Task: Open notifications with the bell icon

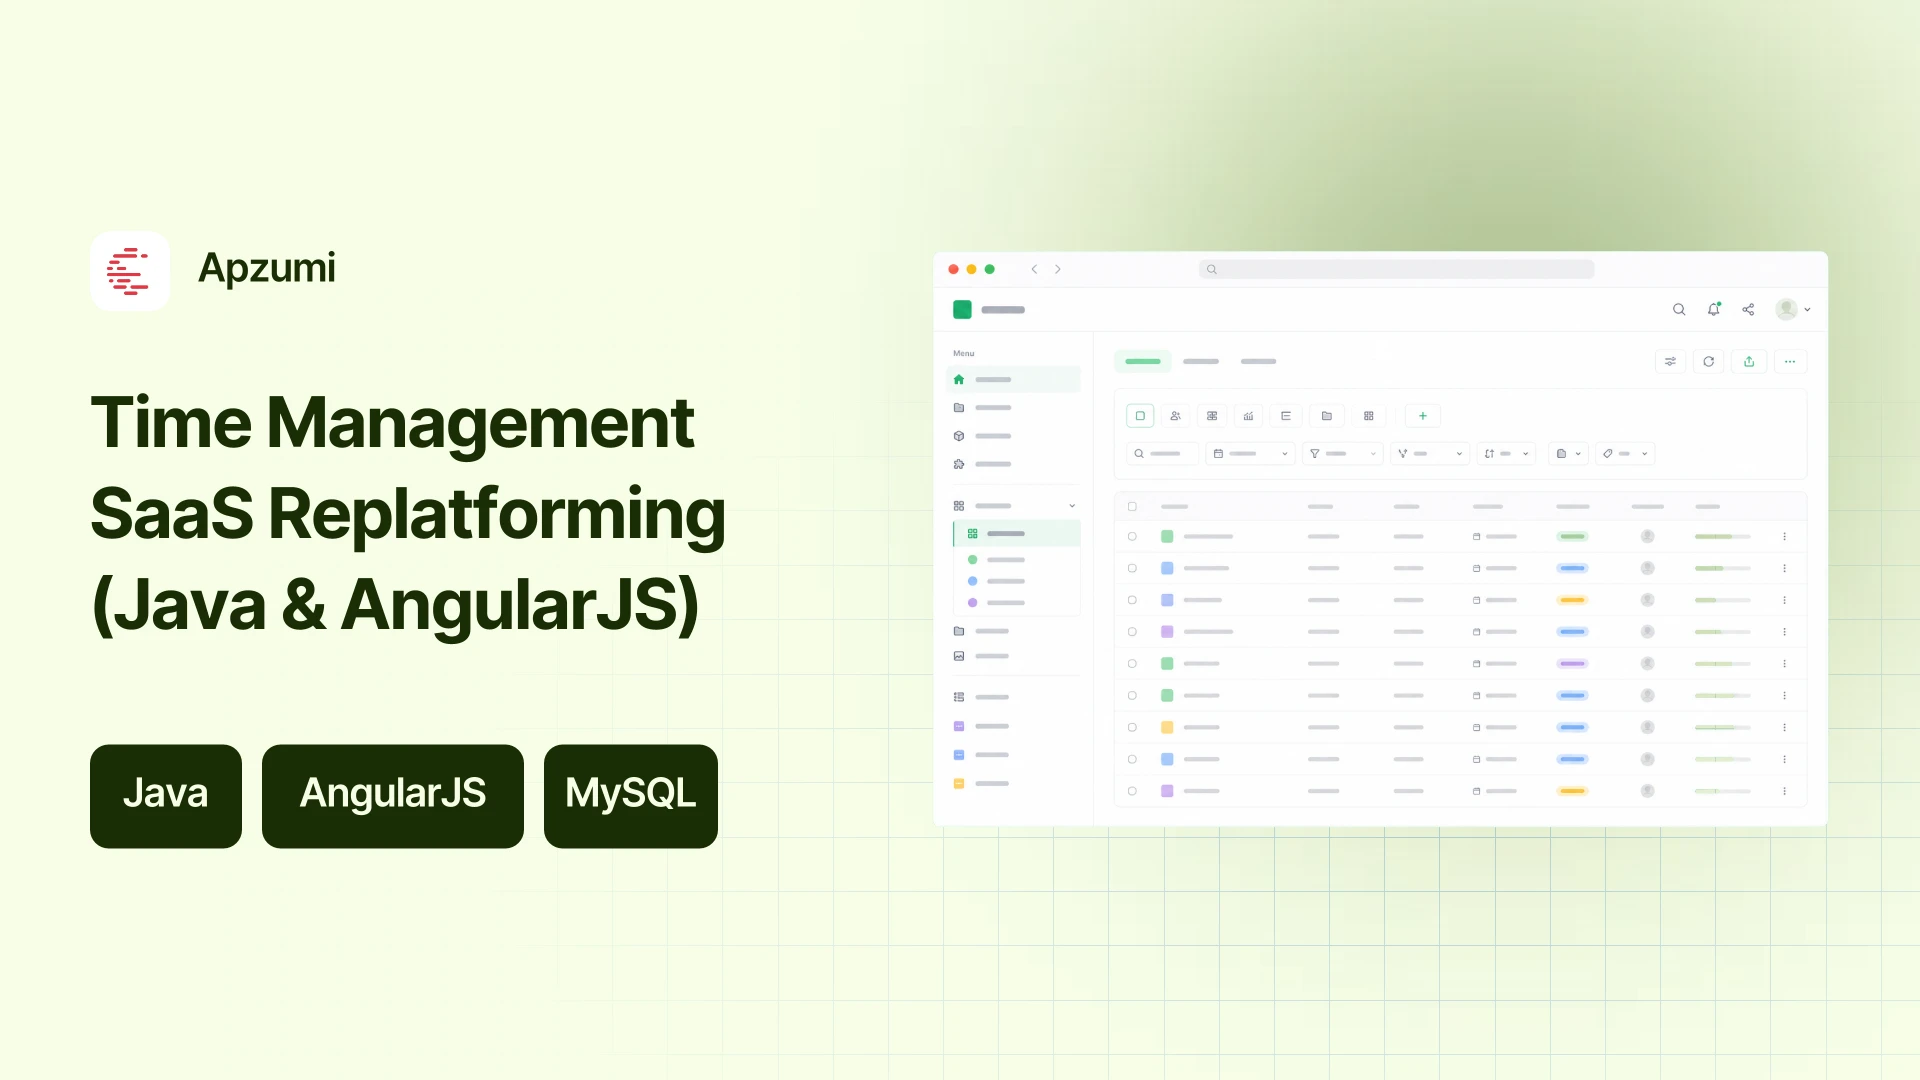Action: 1714,309
